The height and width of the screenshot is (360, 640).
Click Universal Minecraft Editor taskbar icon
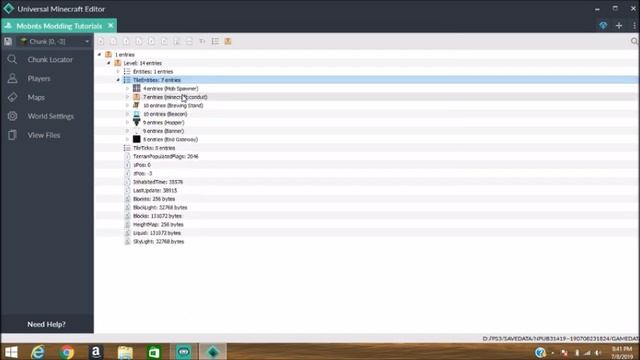[213, 352]
